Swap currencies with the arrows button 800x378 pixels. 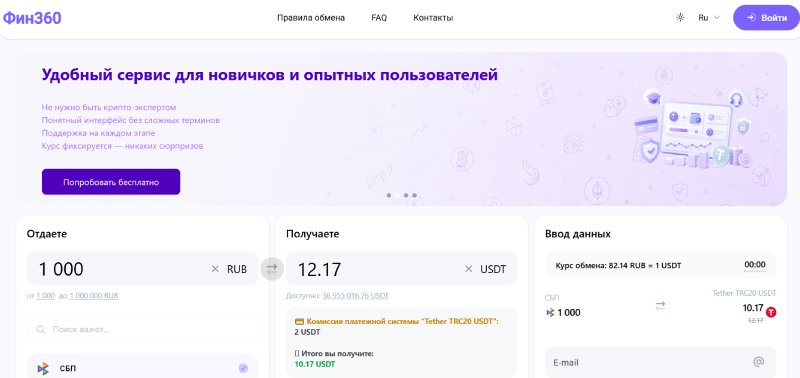[272, 268]
